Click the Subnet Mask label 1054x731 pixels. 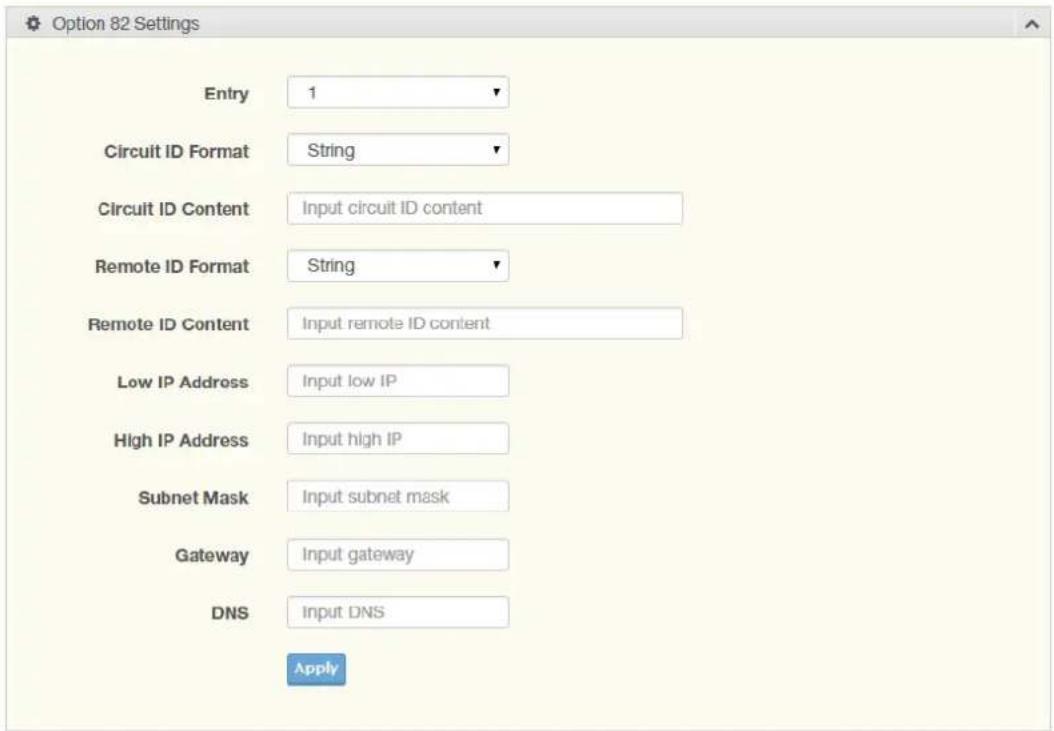pyautogui.click(x=194, y=498)
